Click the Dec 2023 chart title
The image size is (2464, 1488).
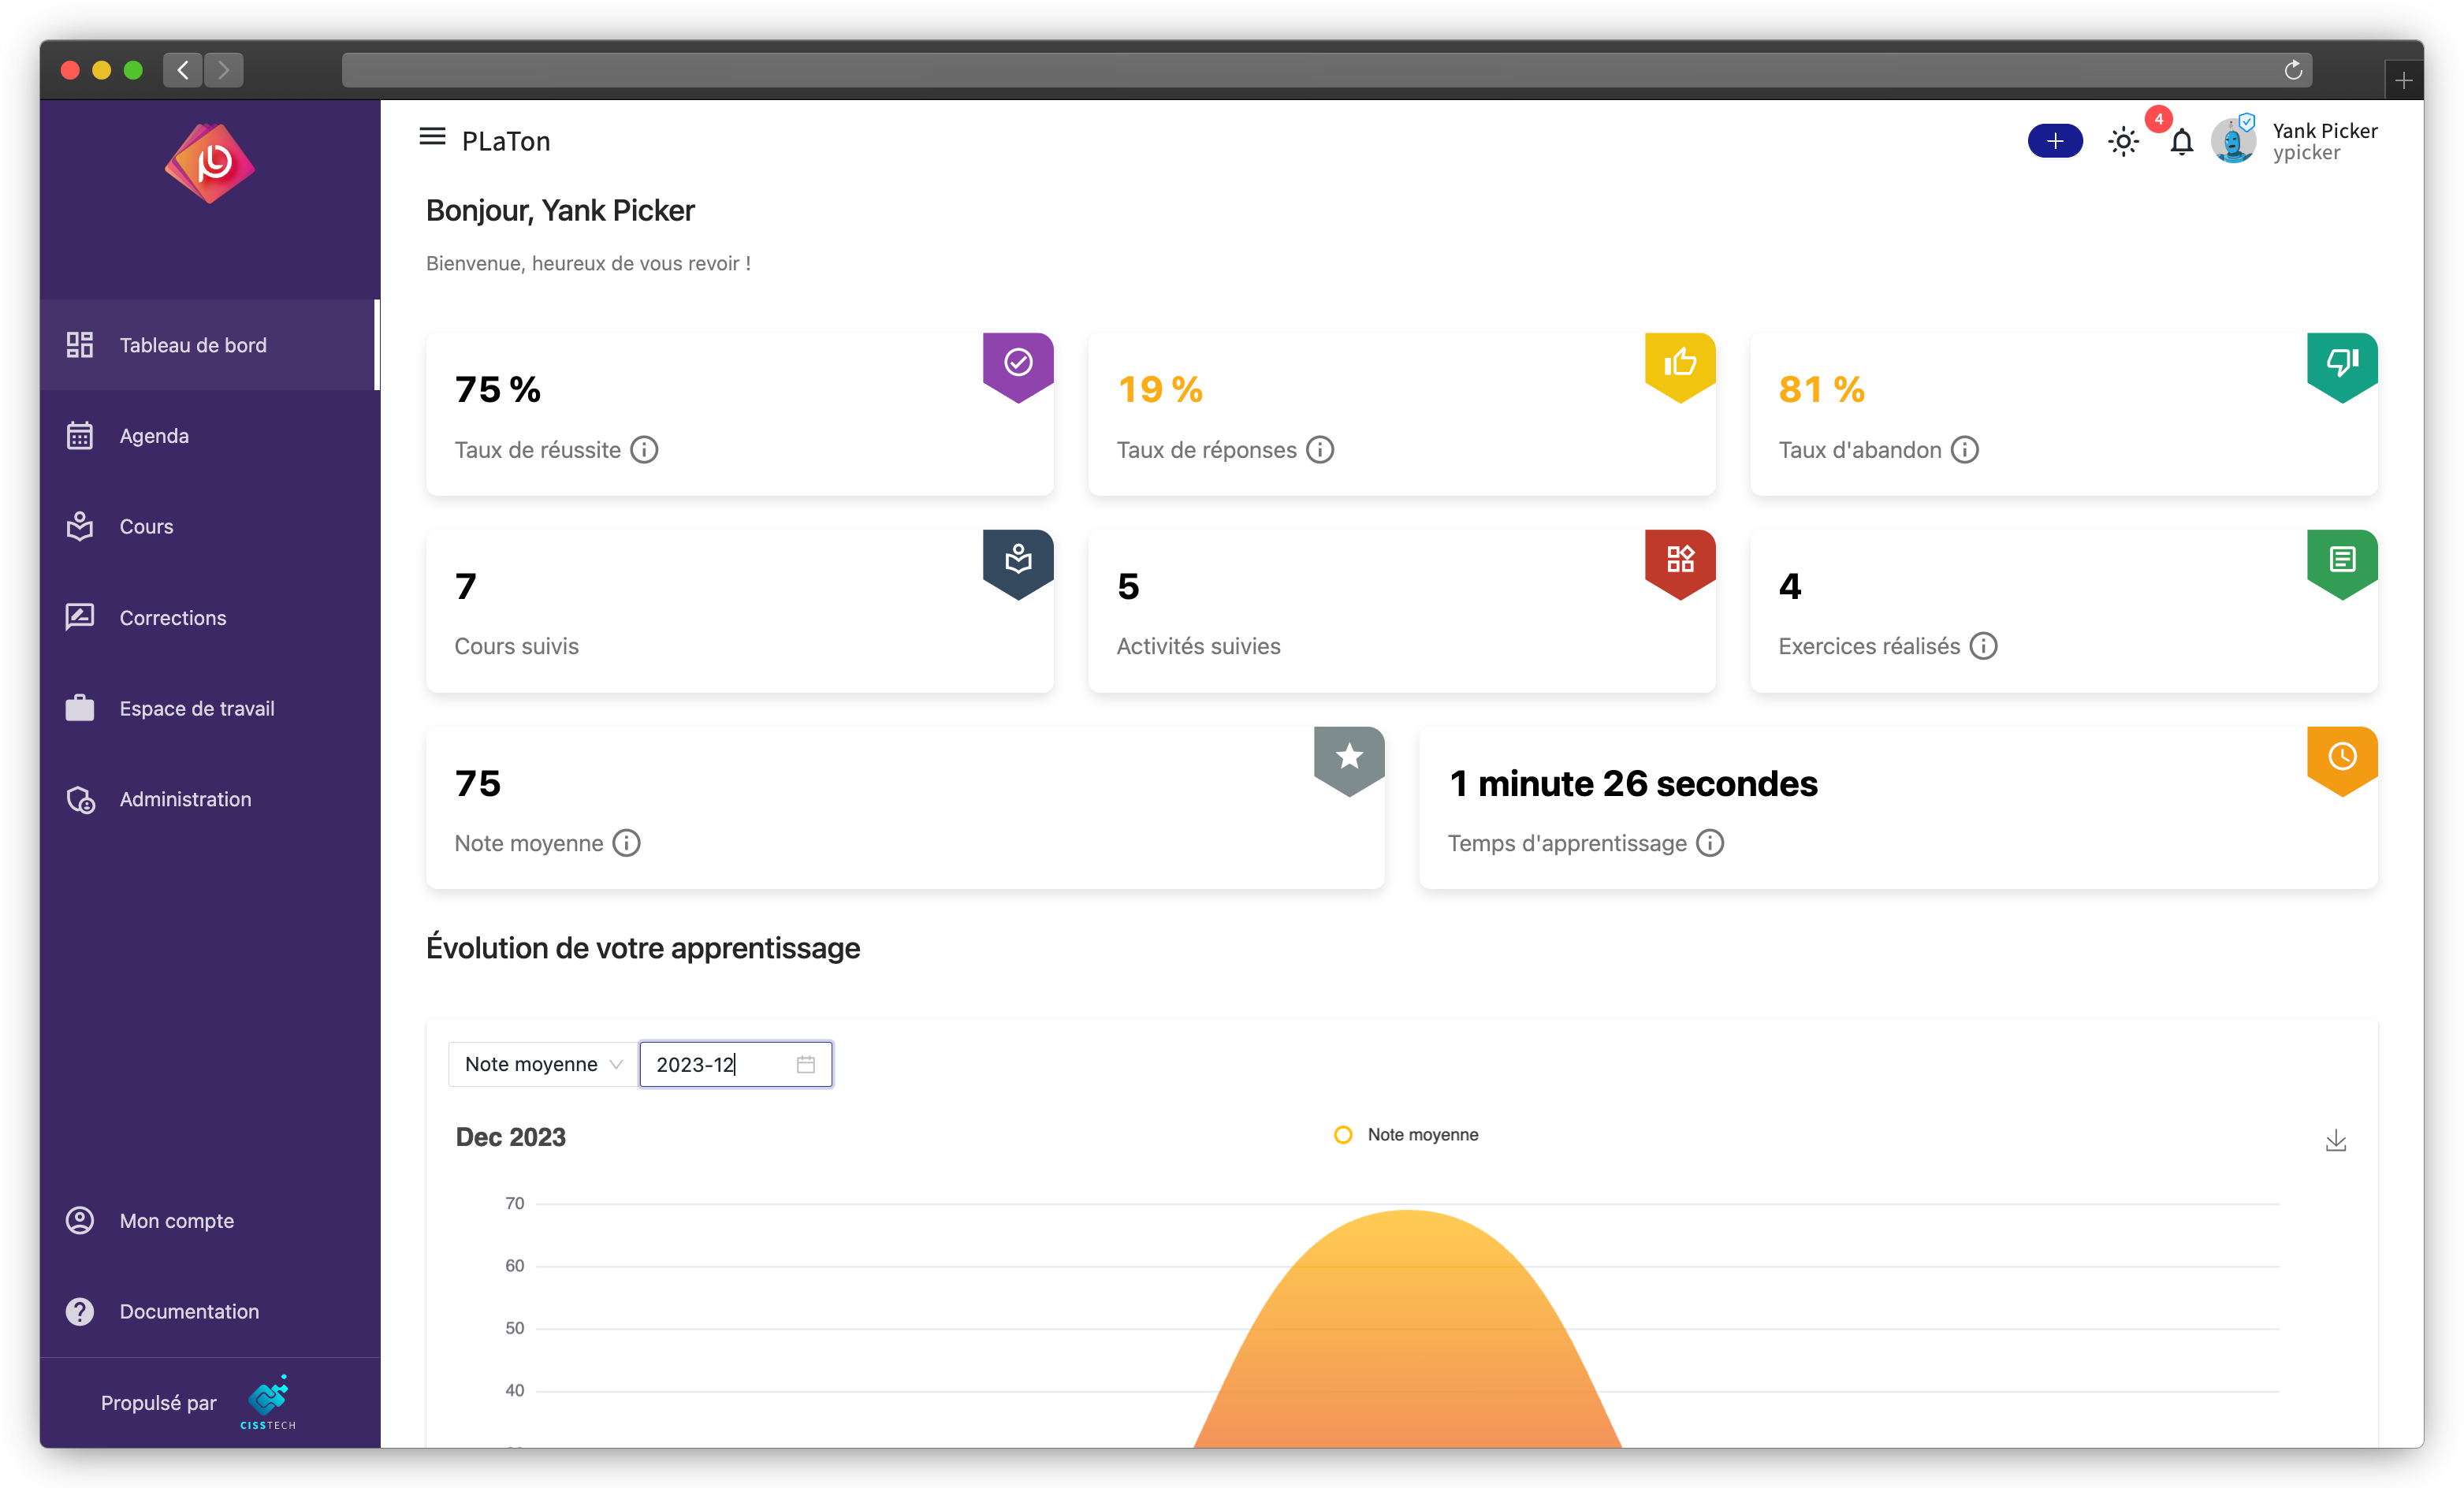[511, 1137]
